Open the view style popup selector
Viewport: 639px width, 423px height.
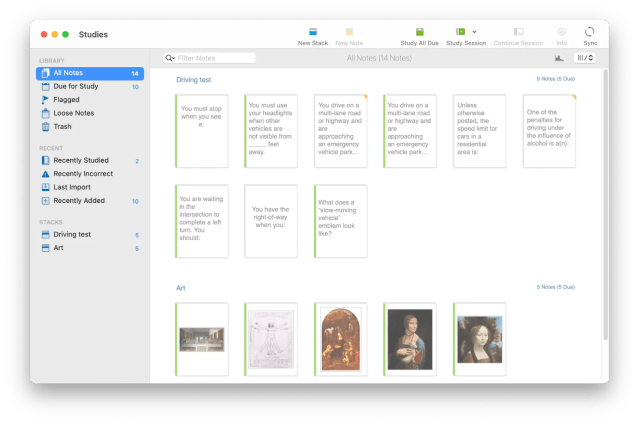tap(585, 58)
